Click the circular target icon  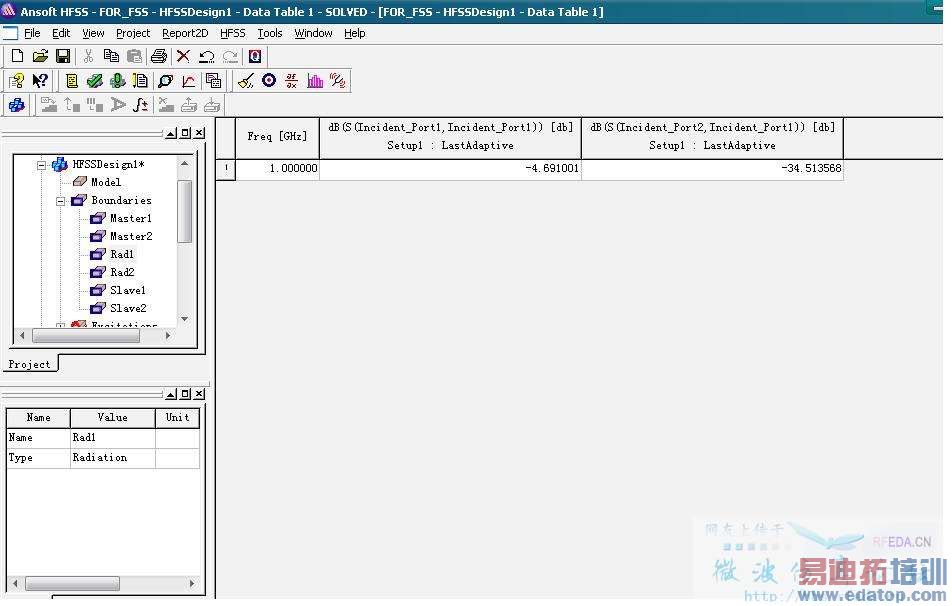pos(269,81)
